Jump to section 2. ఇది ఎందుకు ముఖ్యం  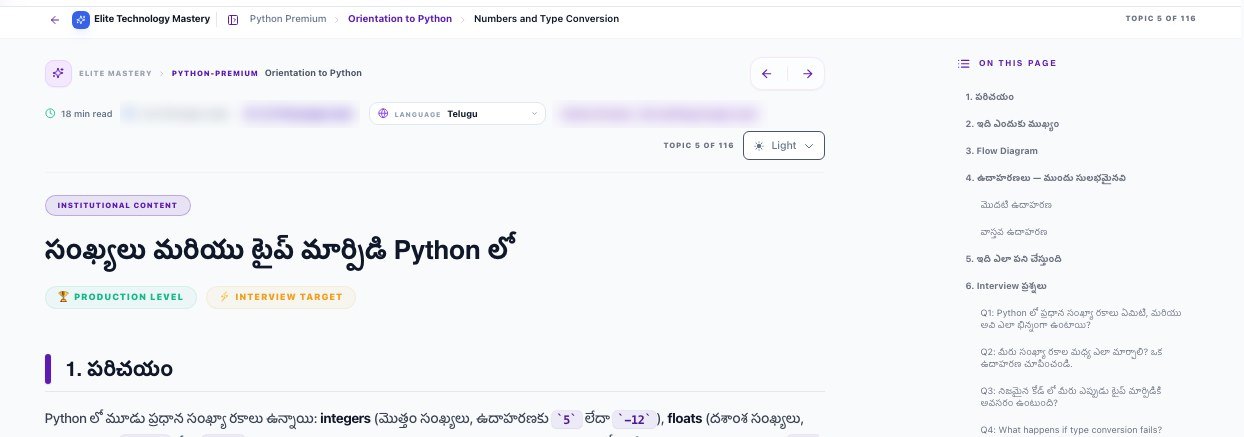[x=1012, y=124]
